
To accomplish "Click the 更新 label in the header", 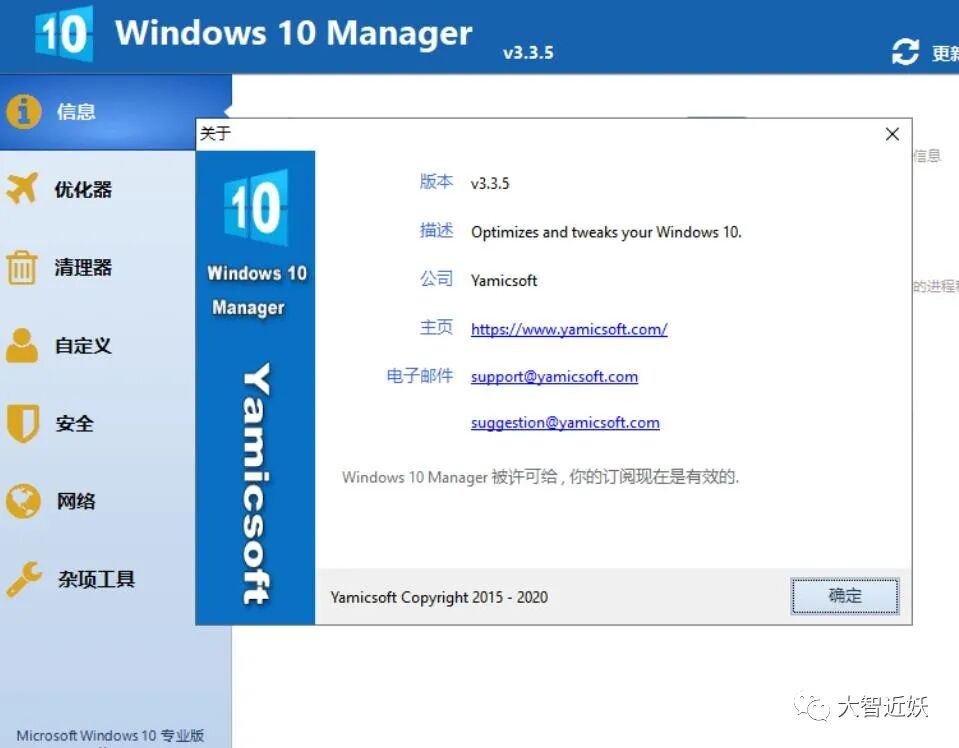I will click(x=945, y=53).
